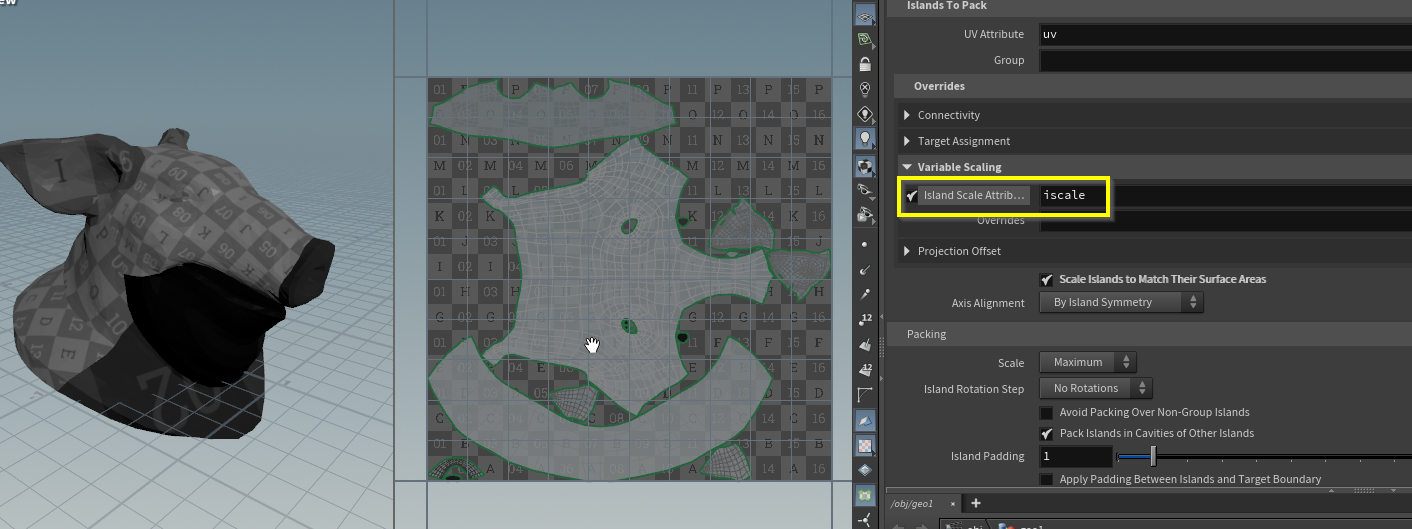The image size is (1412, 529).
Task: Click the lock display toolbar icon
Action: tap(865, 64)
